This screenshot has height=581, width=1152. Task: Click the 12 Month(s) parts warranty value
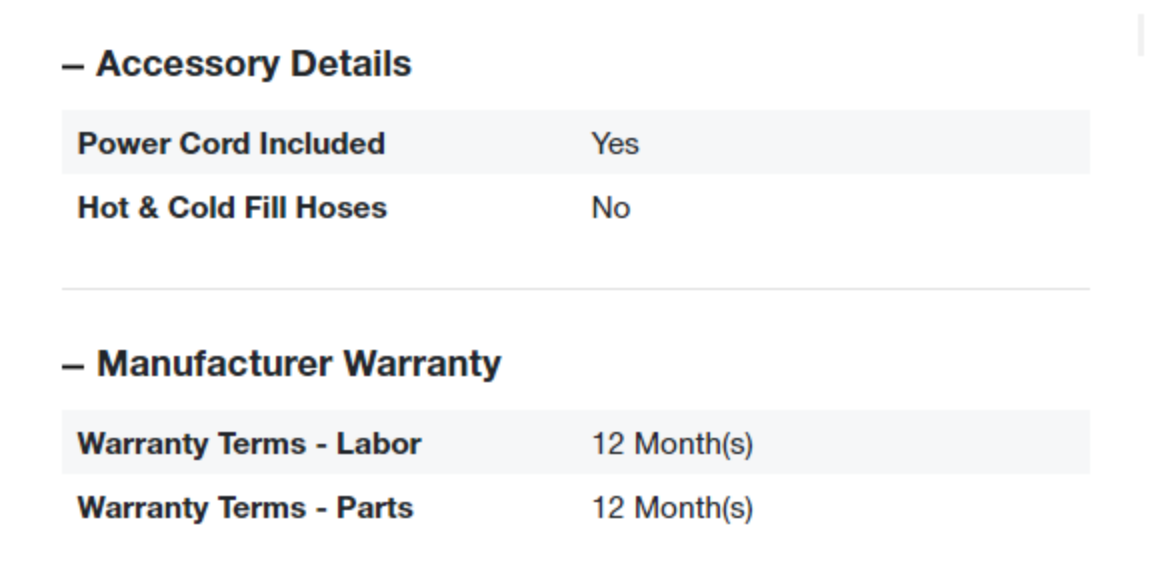672,508
